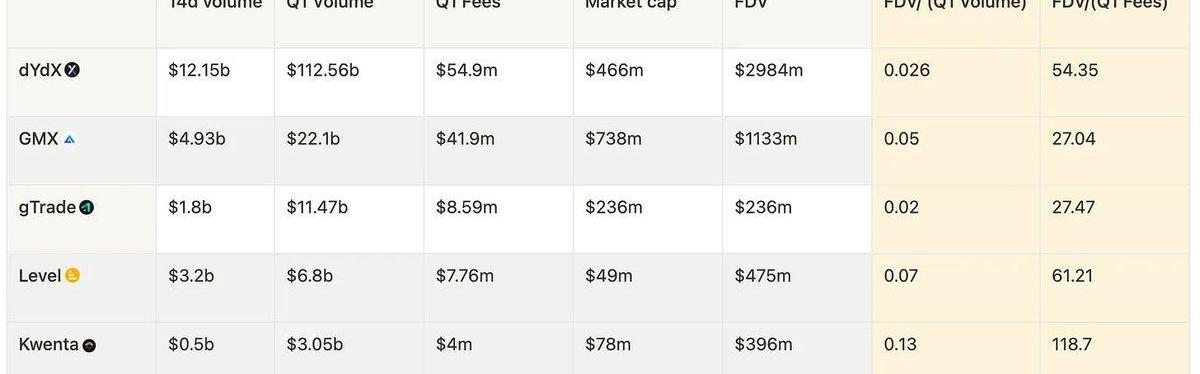
Task: Click the dYdX logo icon
Action: pos(72,70)
